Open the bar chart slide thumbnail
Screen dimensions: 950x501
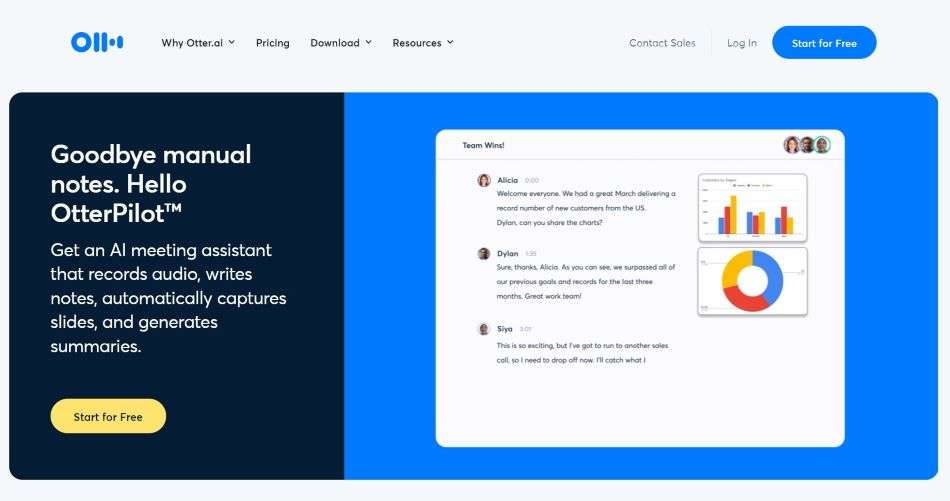(x=752, y=208)
